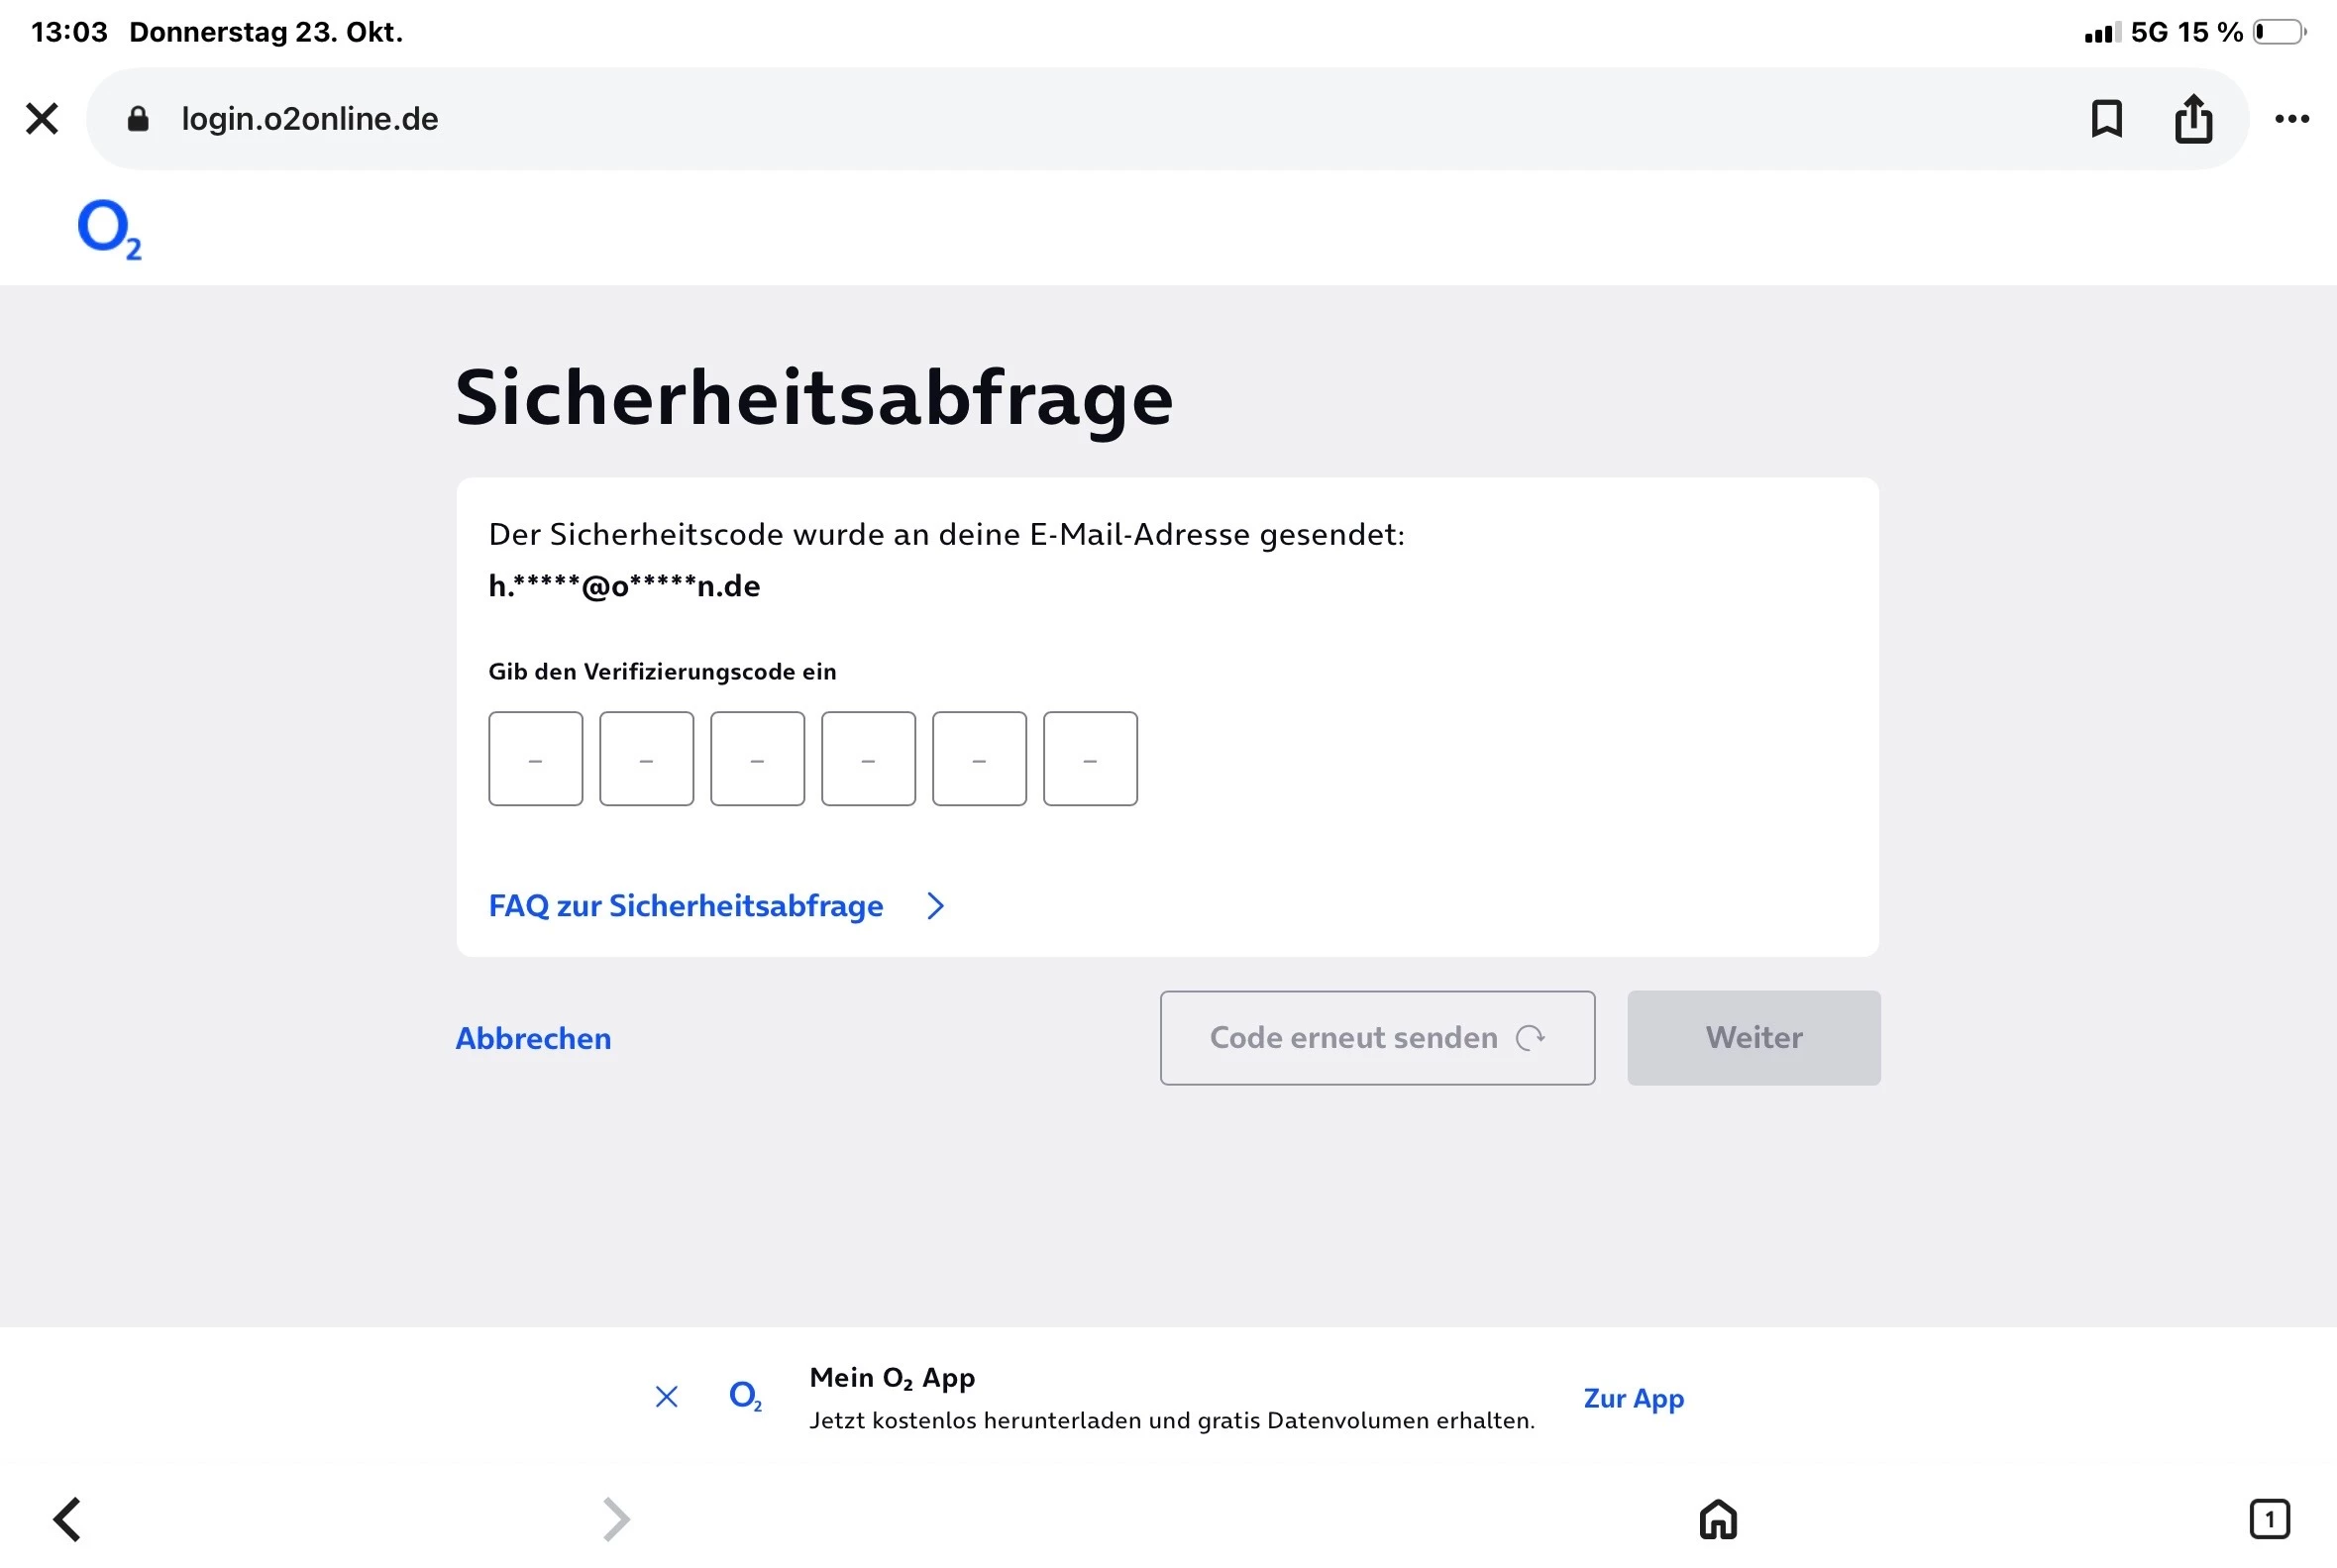
Task: Open the Zur App link
Action: point(1633,1398)
